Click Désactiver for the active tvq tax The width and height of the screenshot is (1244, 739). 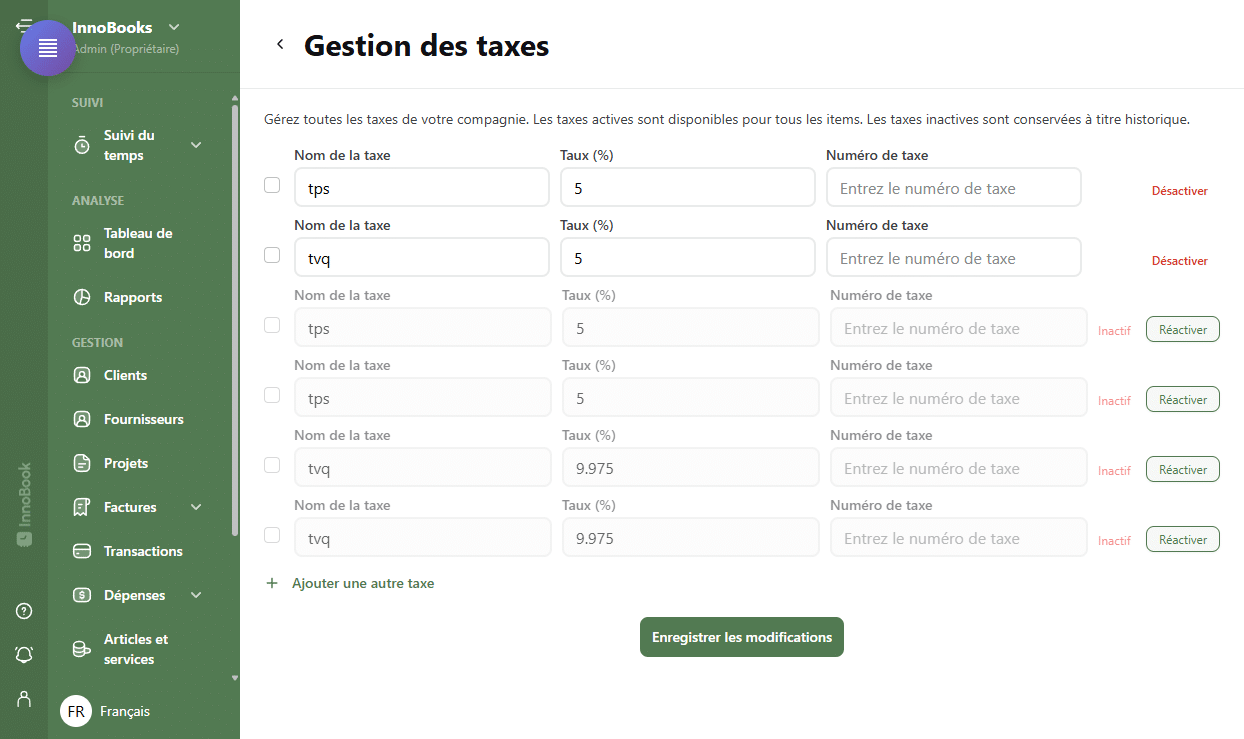[x=1180, y=261]
